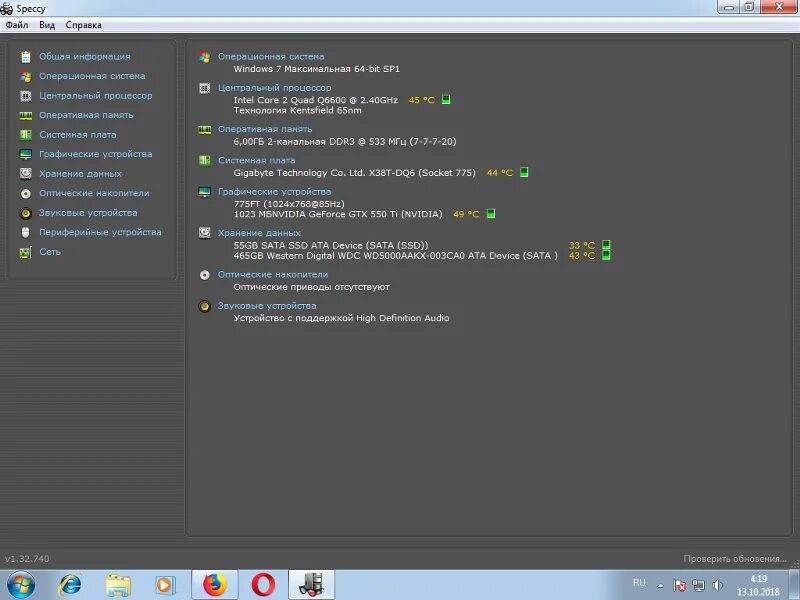Viewport: 800px width, 600px height.
Task: Open the Операционная система heading in the summary
Action: click(271, 57)
